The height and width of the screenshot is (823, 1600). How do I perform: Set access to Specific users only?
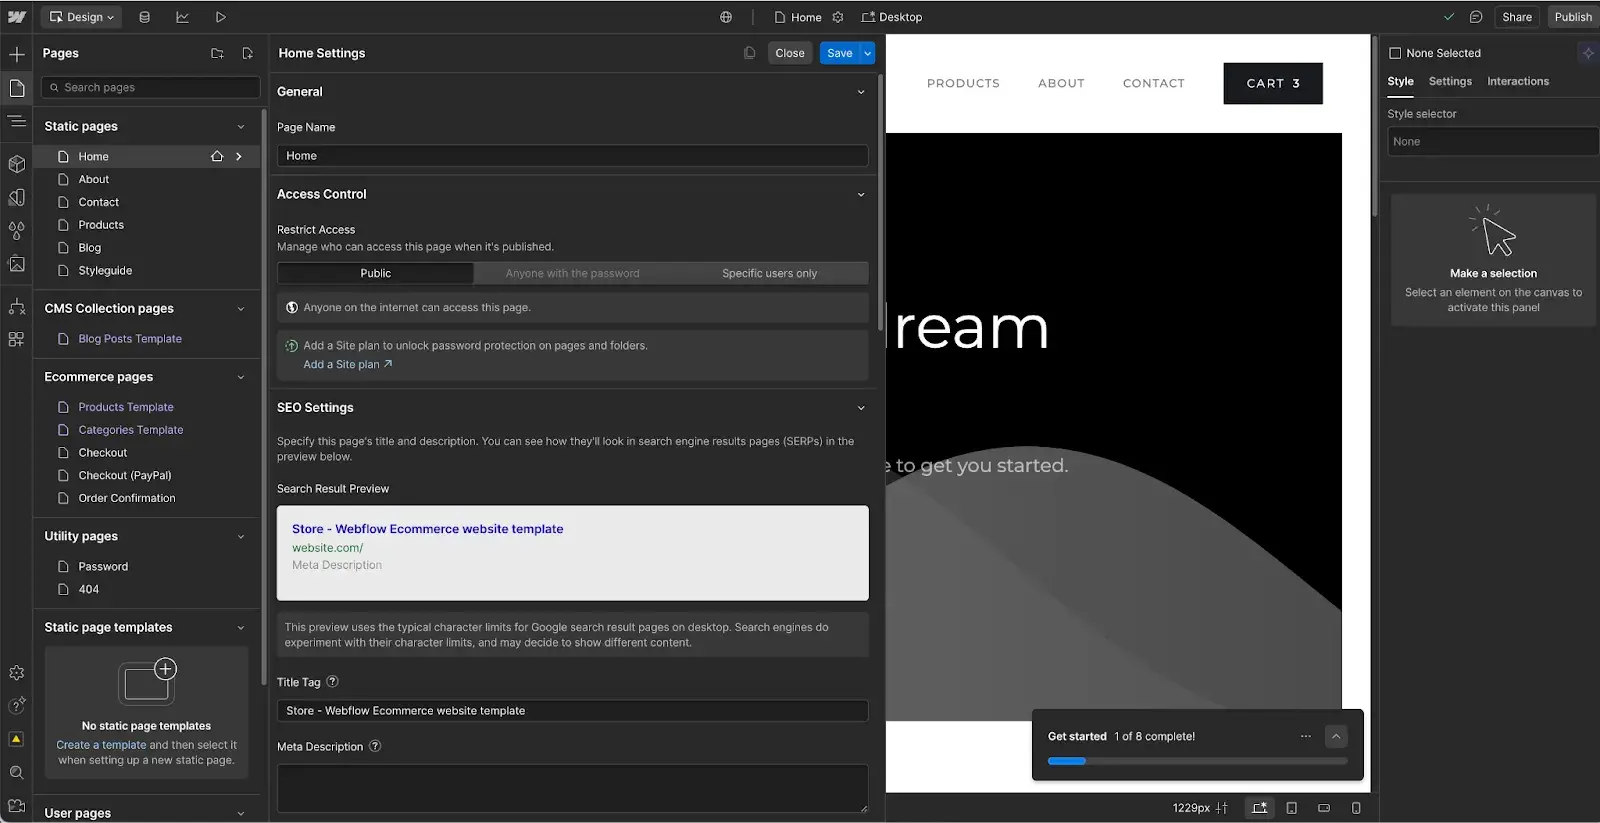[x=769, y=273]
